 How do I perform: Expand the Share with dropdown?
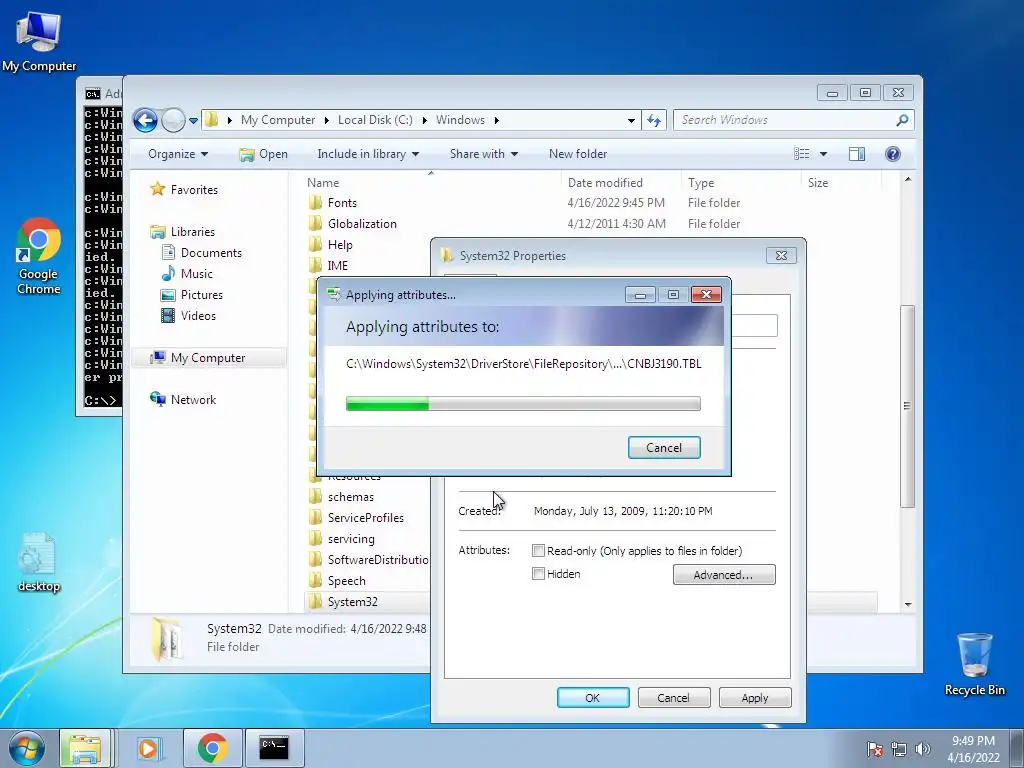[483, 154]
